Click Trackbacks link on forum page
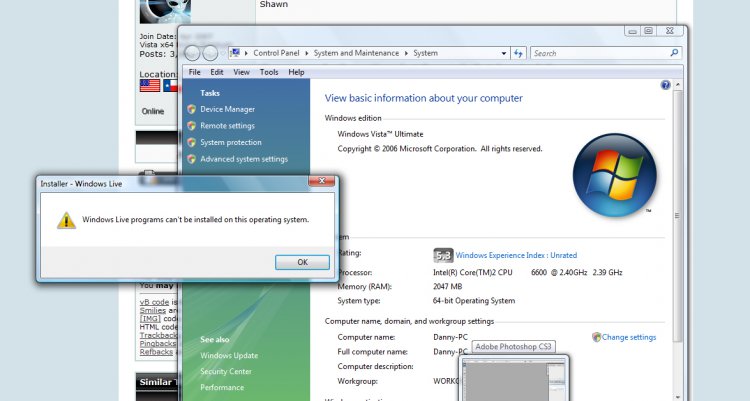Viewport: 750px width, 401px height. pyautogui.click(x=158, y=335)
